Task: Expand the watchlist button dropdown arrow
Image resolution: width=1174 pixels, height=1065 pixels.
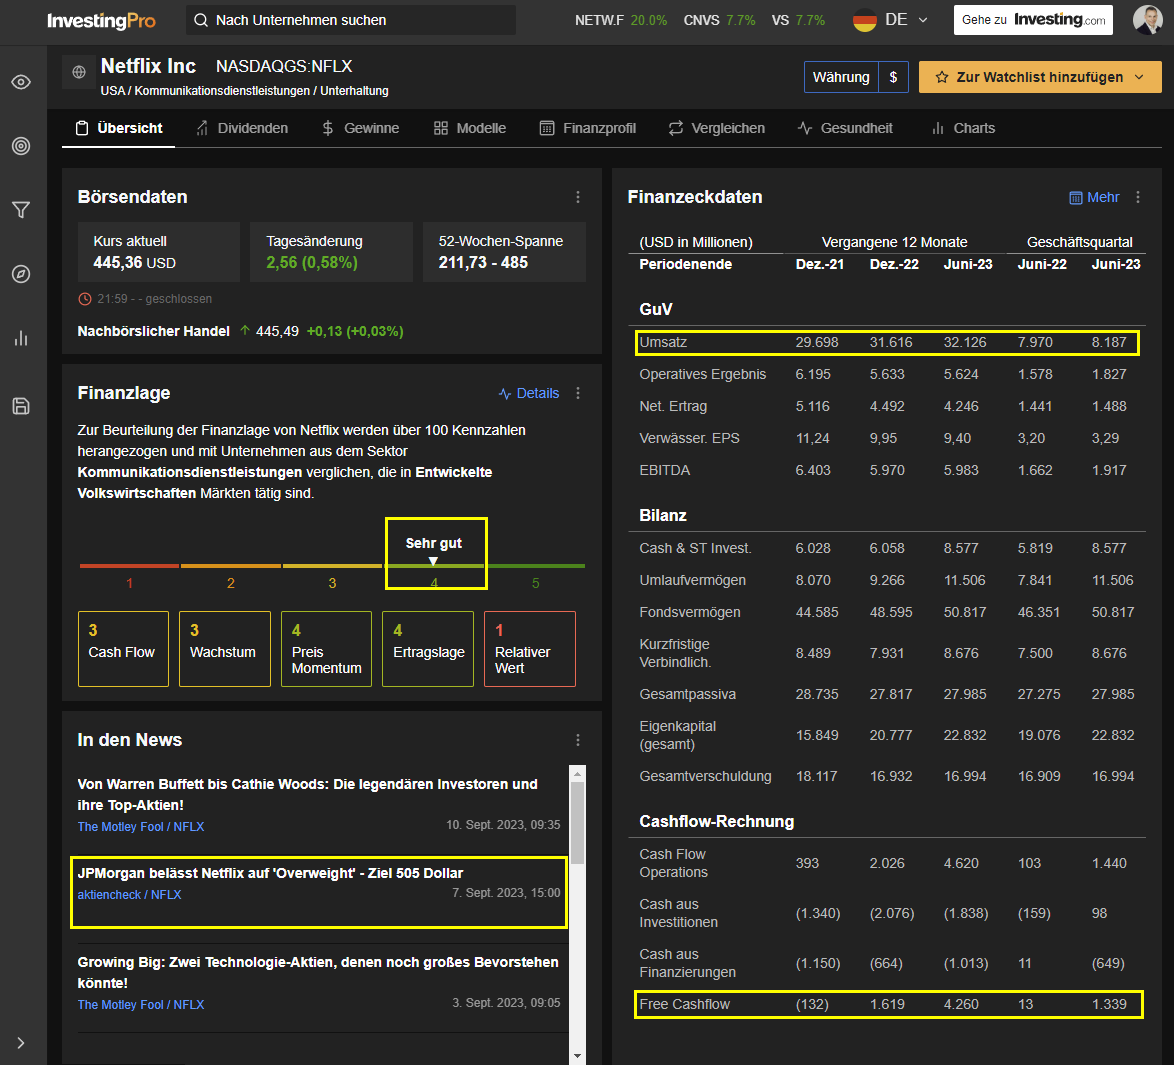Action: 1140,77
